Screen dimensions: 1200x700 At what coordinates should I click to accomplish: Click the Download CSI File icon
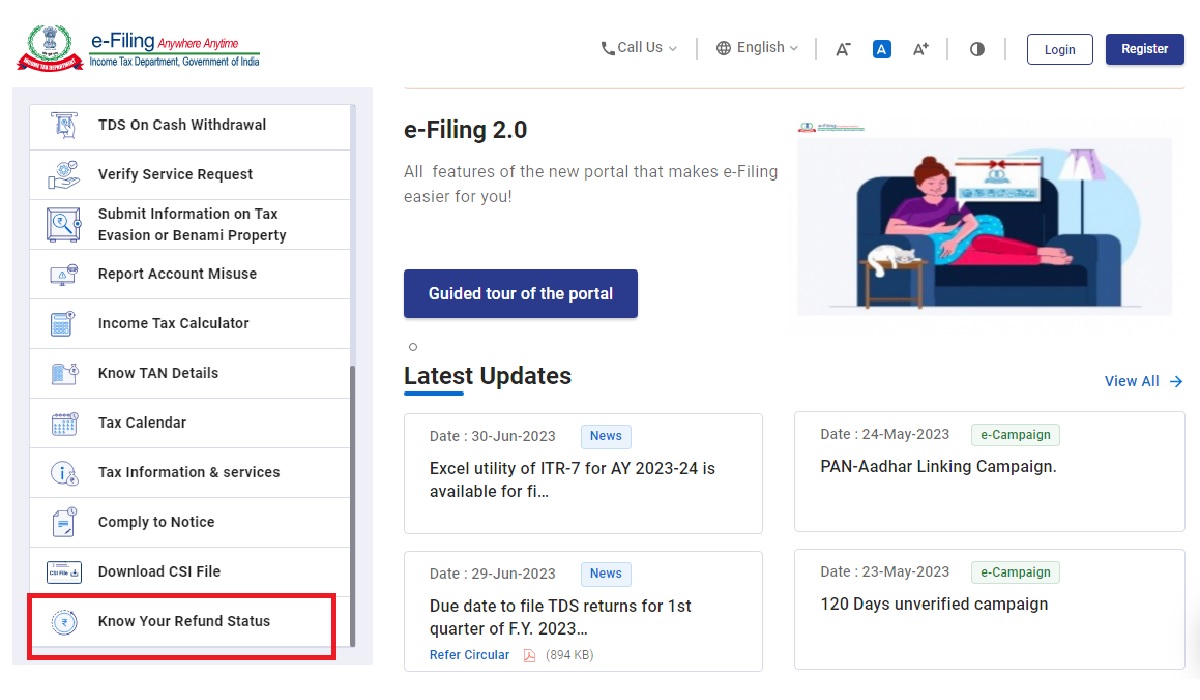click(x=64, y=572)
